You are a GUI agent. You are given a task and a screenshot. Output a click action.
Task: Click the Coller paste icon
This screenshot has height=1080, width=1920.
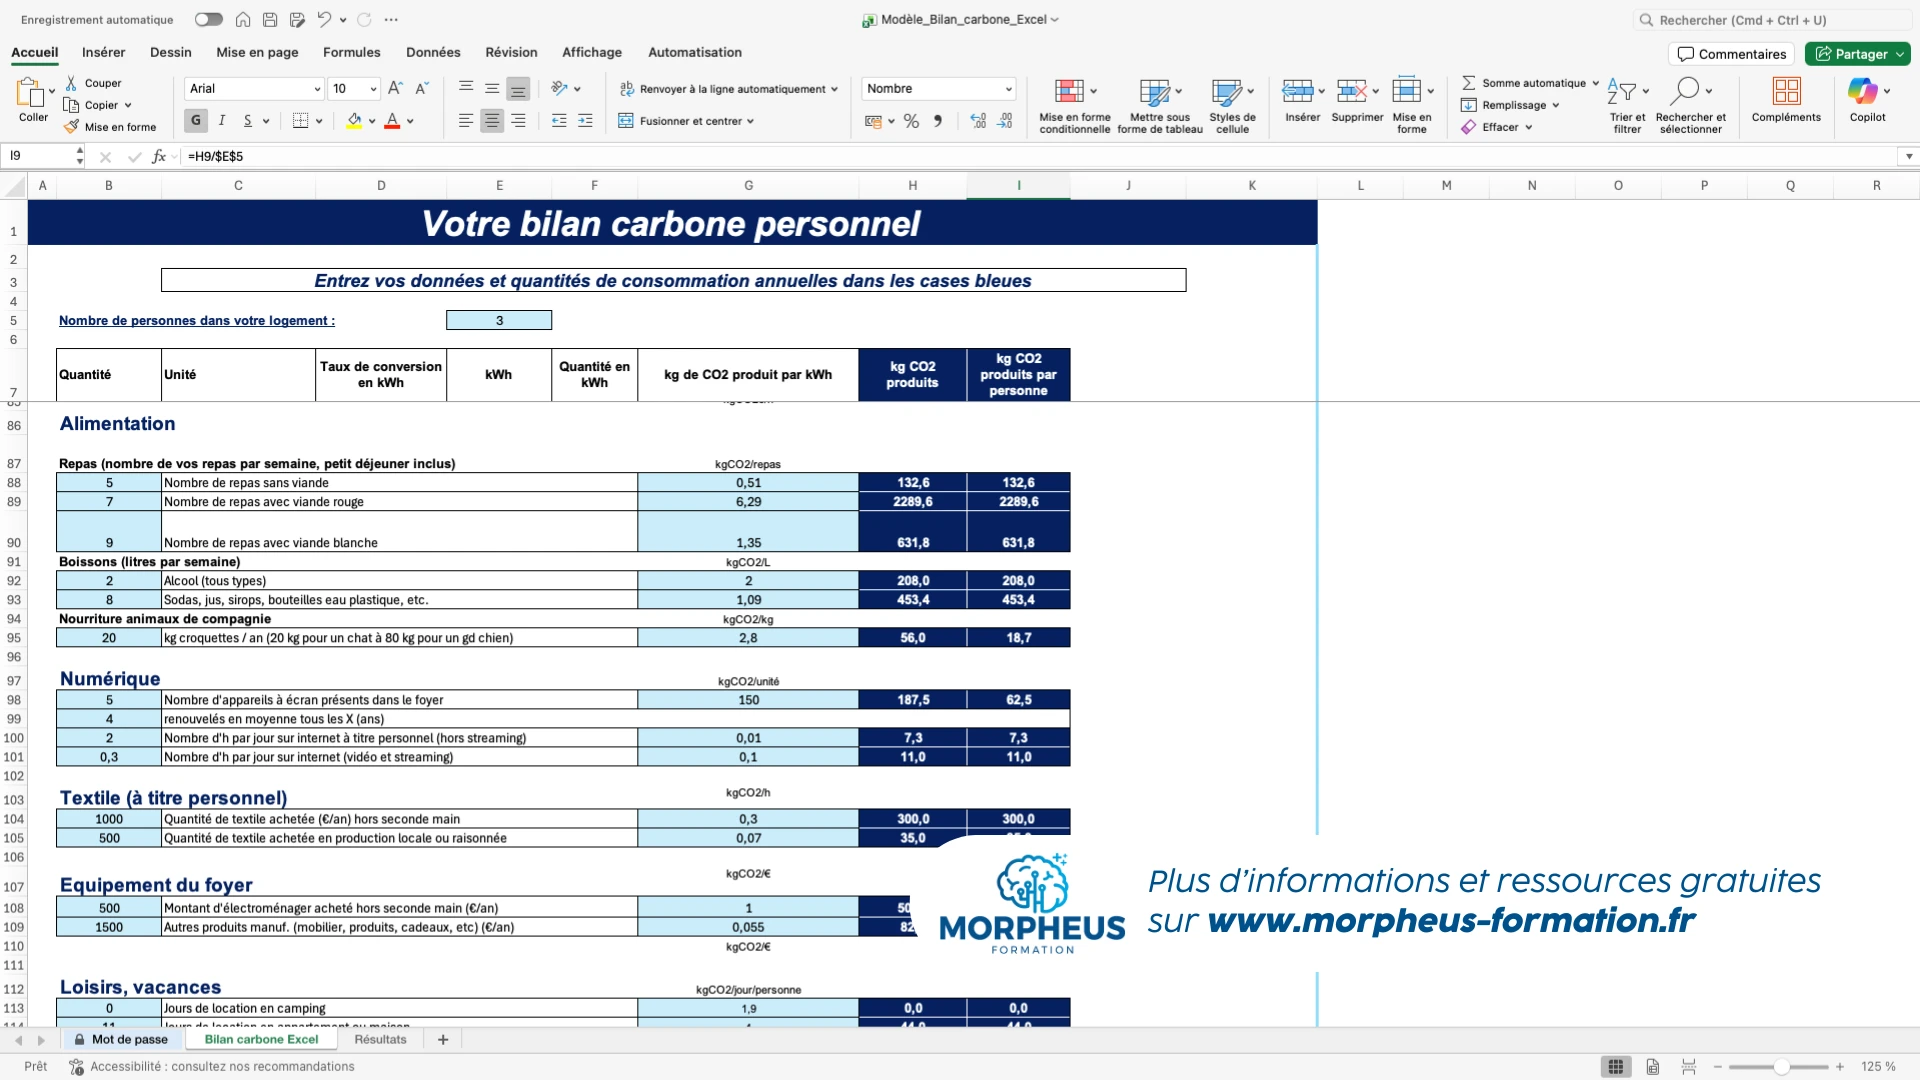[x=30, y=93]
